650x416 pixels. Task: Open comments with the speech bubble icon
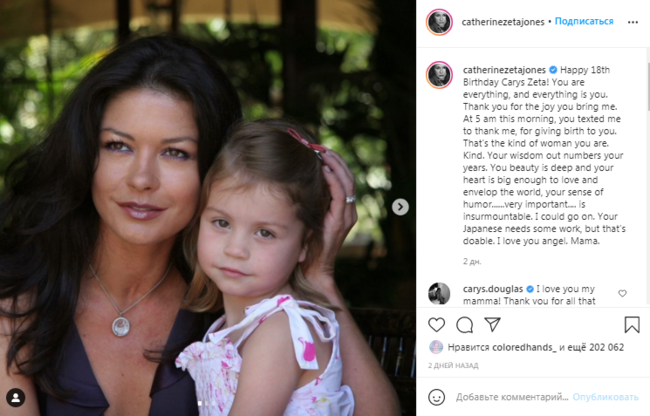coord(465,325)
